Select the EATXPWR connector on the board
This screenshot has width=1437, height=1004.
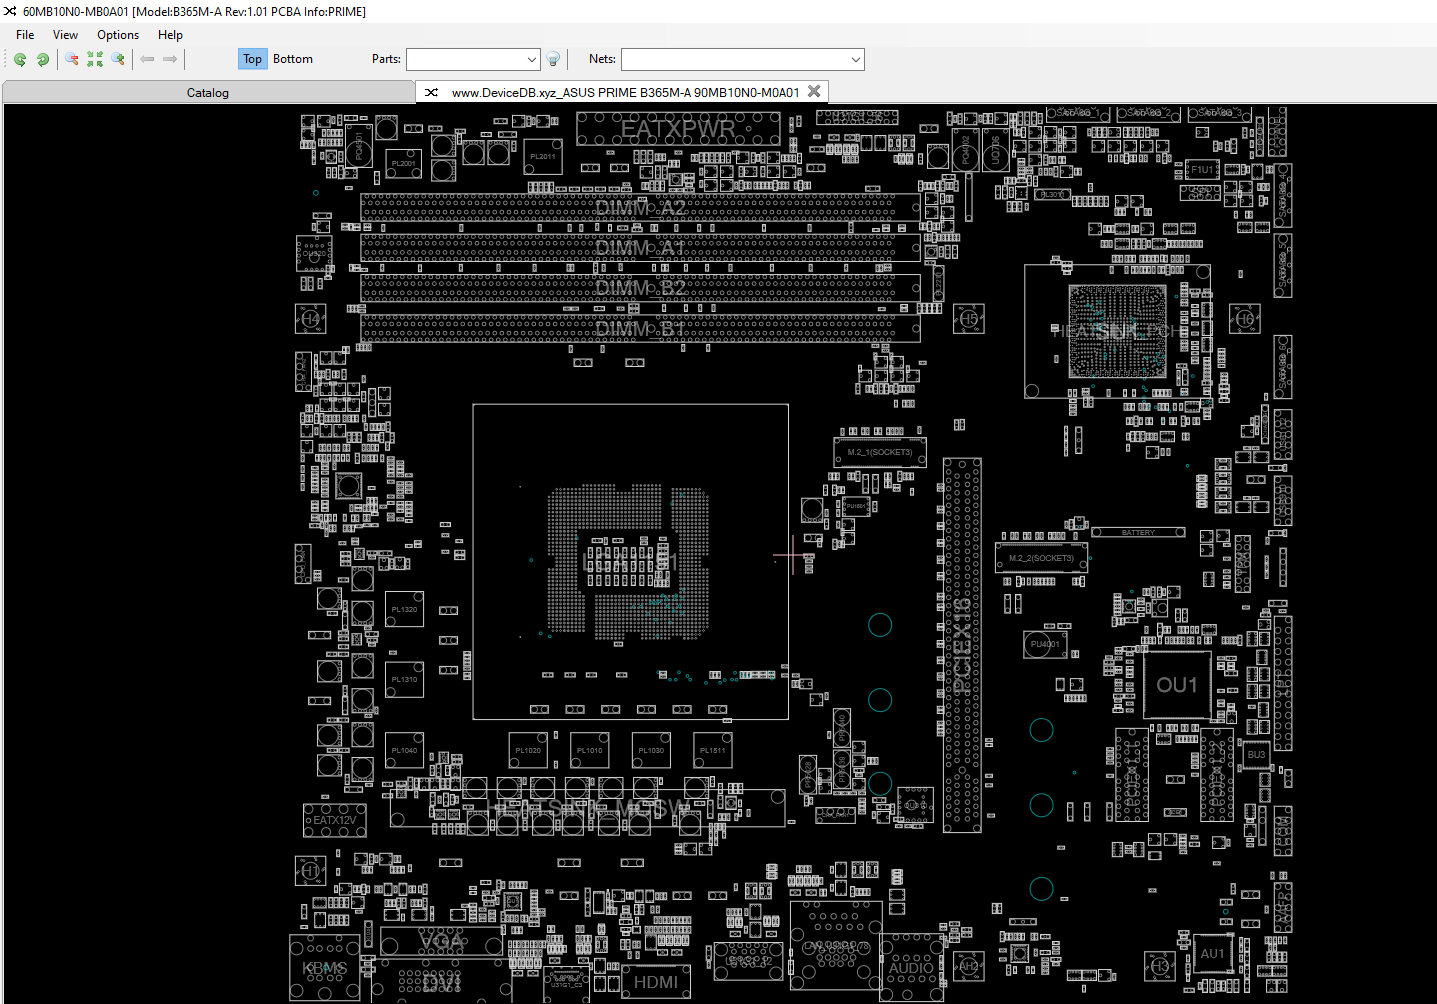coord(678,128)
